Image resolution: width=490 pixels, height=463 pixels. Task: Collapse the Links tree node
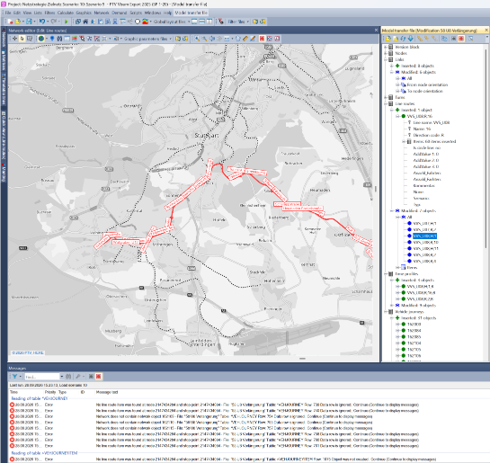pyautogui.click(x=386, y=60)
